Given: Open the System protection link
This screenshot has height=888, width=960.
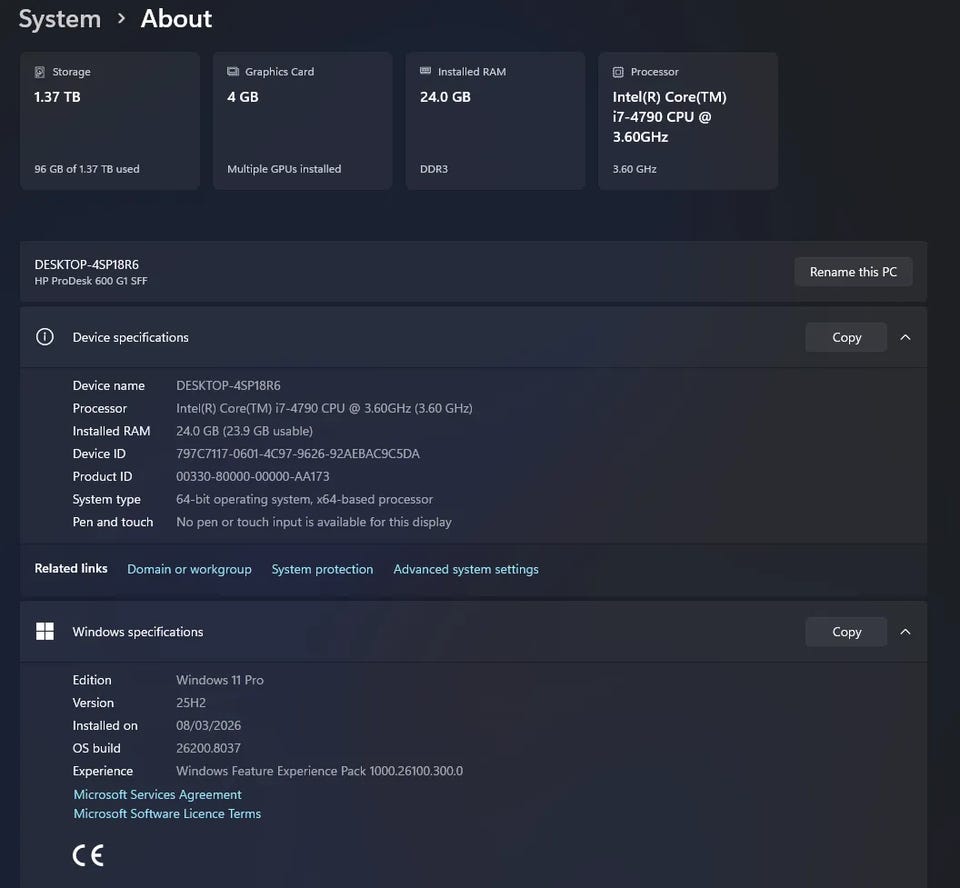Looking at the screenshot, I should click(322, 569).
